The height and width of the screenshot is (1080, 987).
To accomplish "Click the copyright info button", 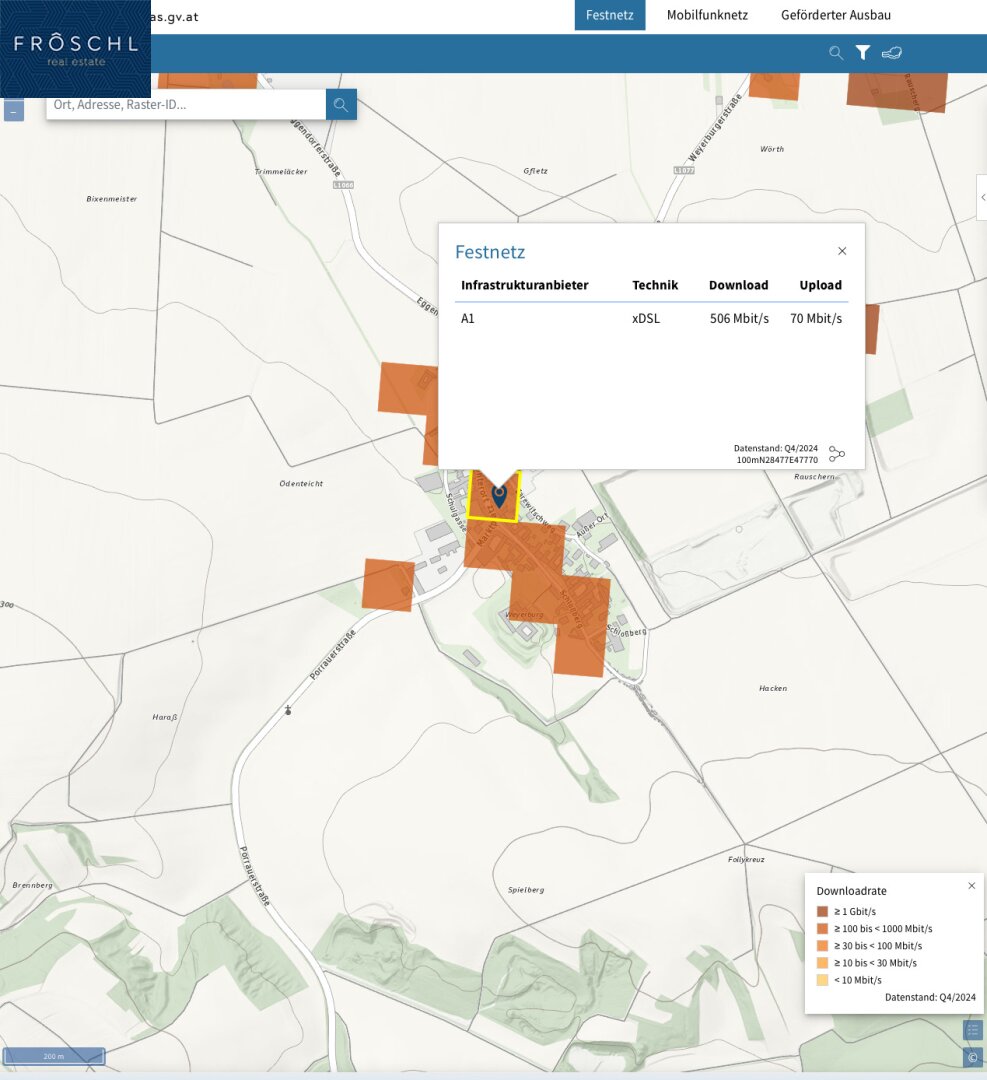I will click(972, 1057).
